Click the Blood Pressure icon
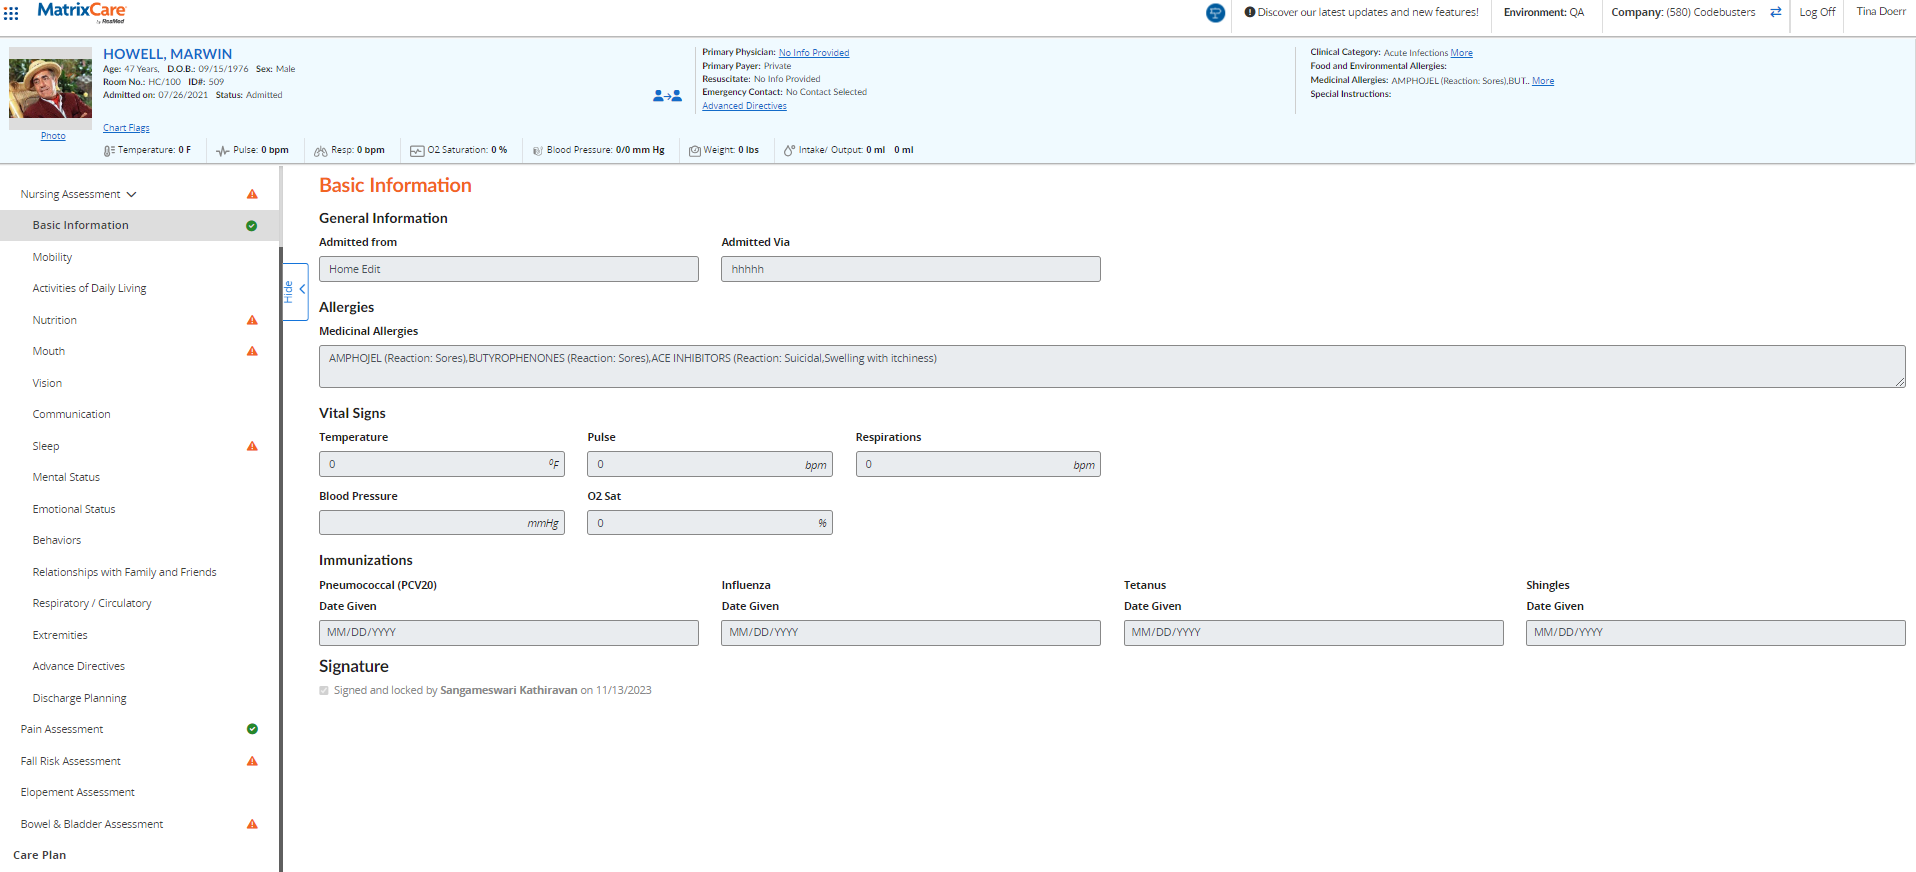The image size is (1916, 872). pyautogui.click(x=538, y=150)
